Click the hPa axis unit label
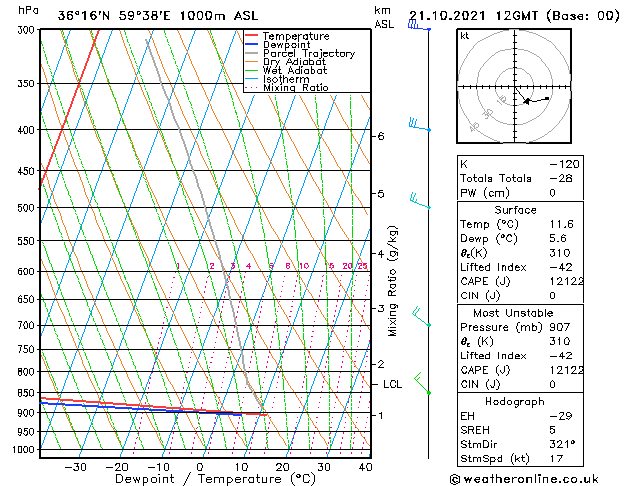Screen dimensions: 629x486 click(x=28, y=10)
